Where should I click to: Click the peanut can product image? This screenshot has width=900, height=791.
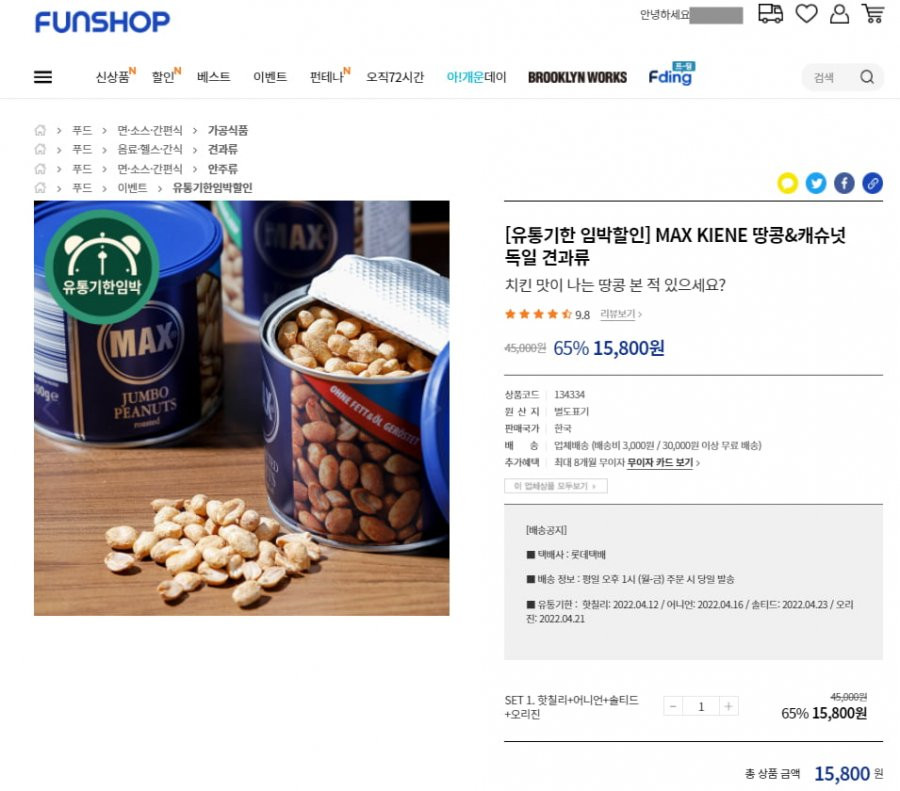click(x=242, y=408)
